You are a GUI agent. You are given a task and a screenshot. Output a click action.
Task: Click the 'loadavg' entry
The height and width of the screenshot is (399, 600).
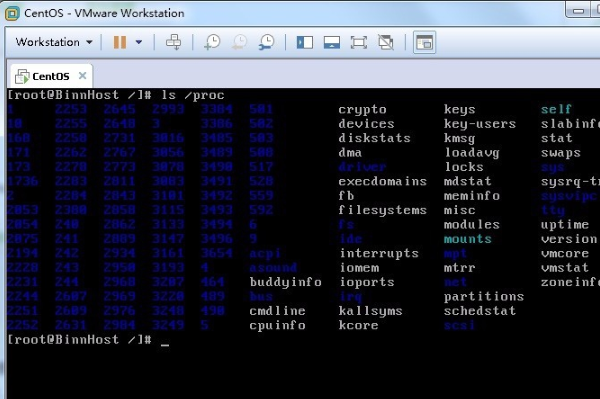(x=472, y=153)
